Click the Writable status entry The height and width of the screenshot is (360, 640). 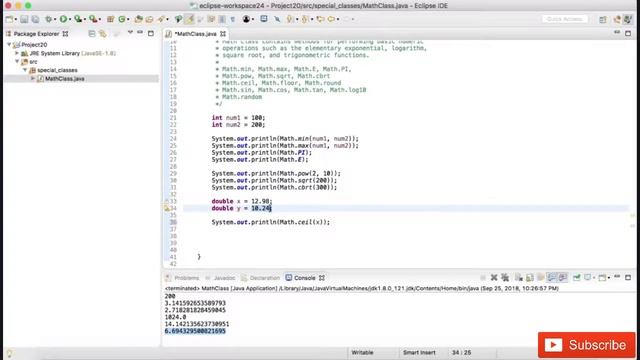(x=362, y=352)
